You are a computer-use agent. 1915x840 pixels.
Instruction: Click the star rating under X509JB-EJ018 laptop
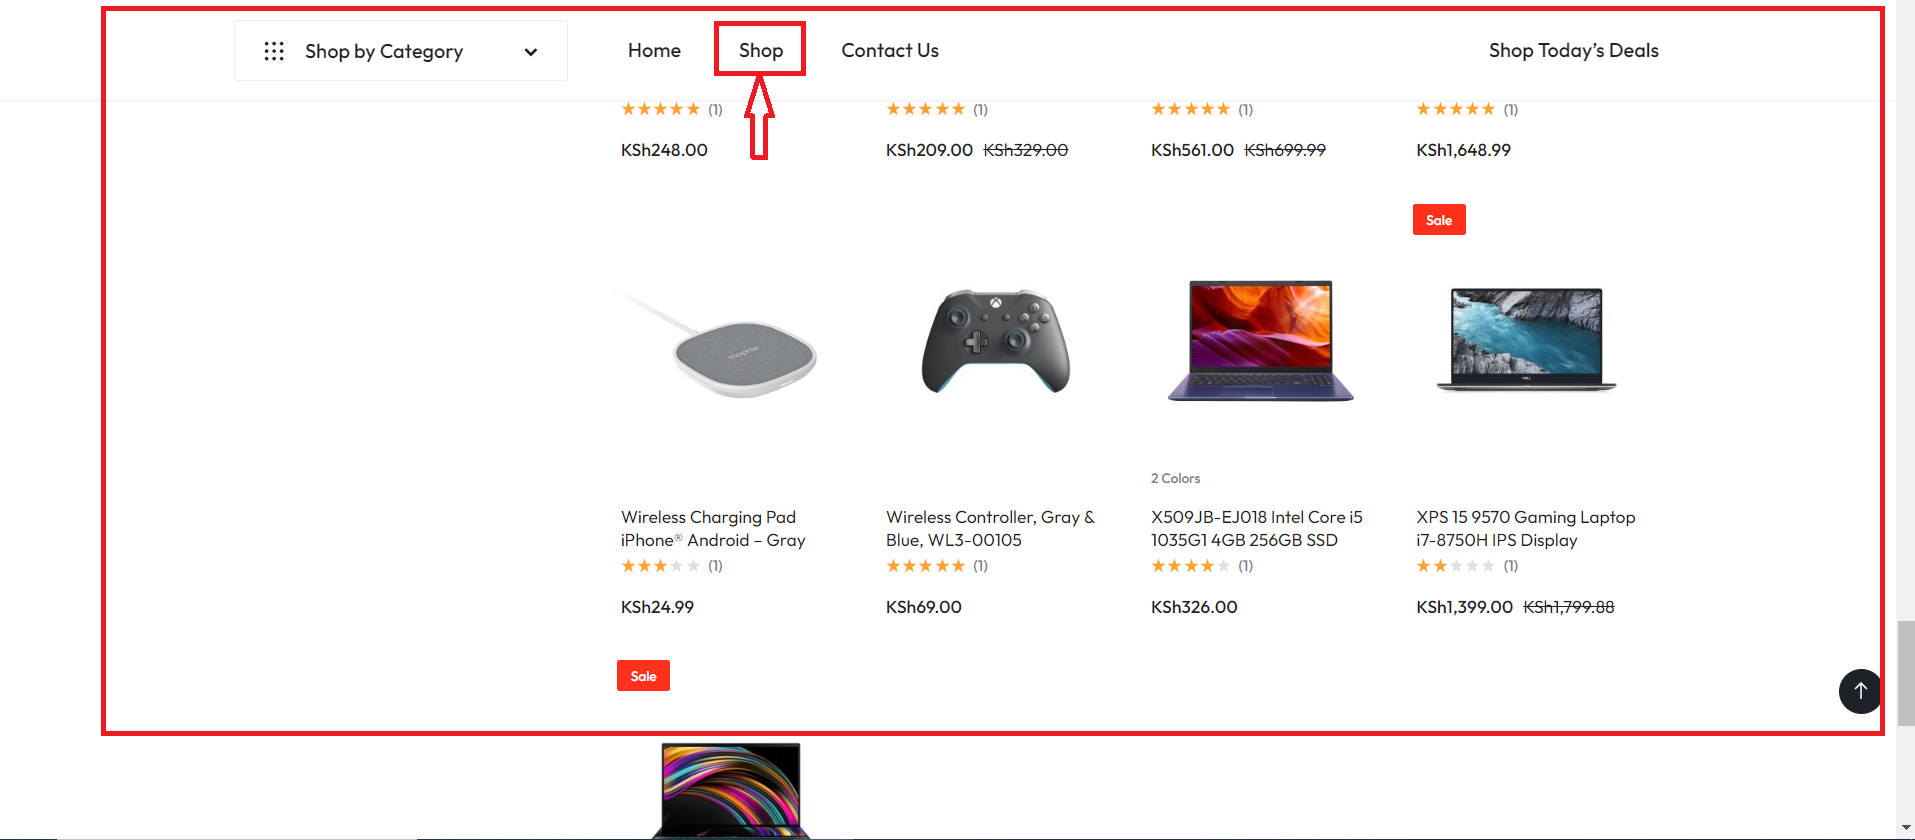click(x=1190, y=565)
